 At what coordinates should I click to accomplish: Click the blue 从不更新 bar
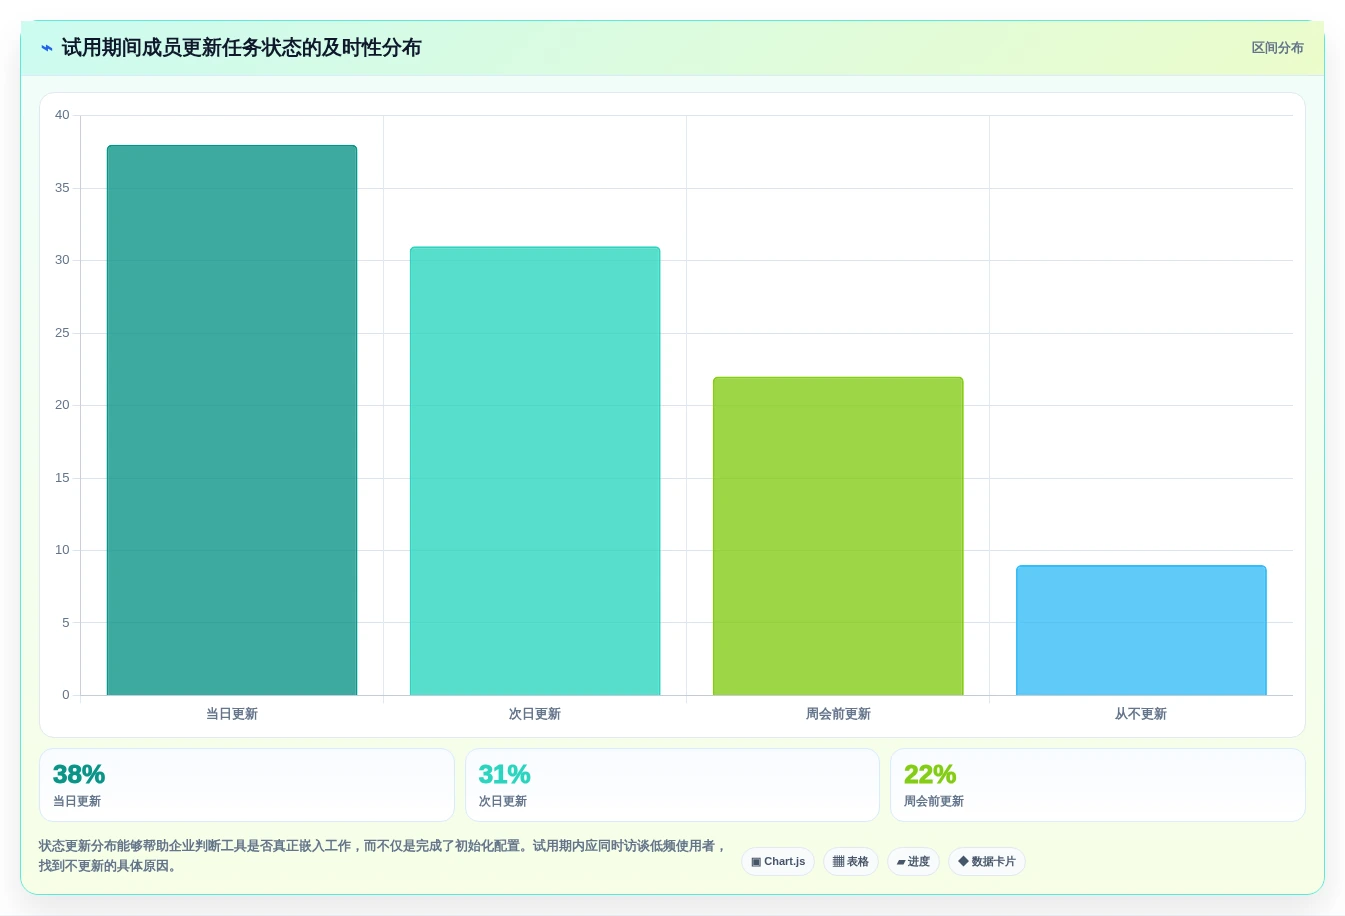click(1141, 630)
